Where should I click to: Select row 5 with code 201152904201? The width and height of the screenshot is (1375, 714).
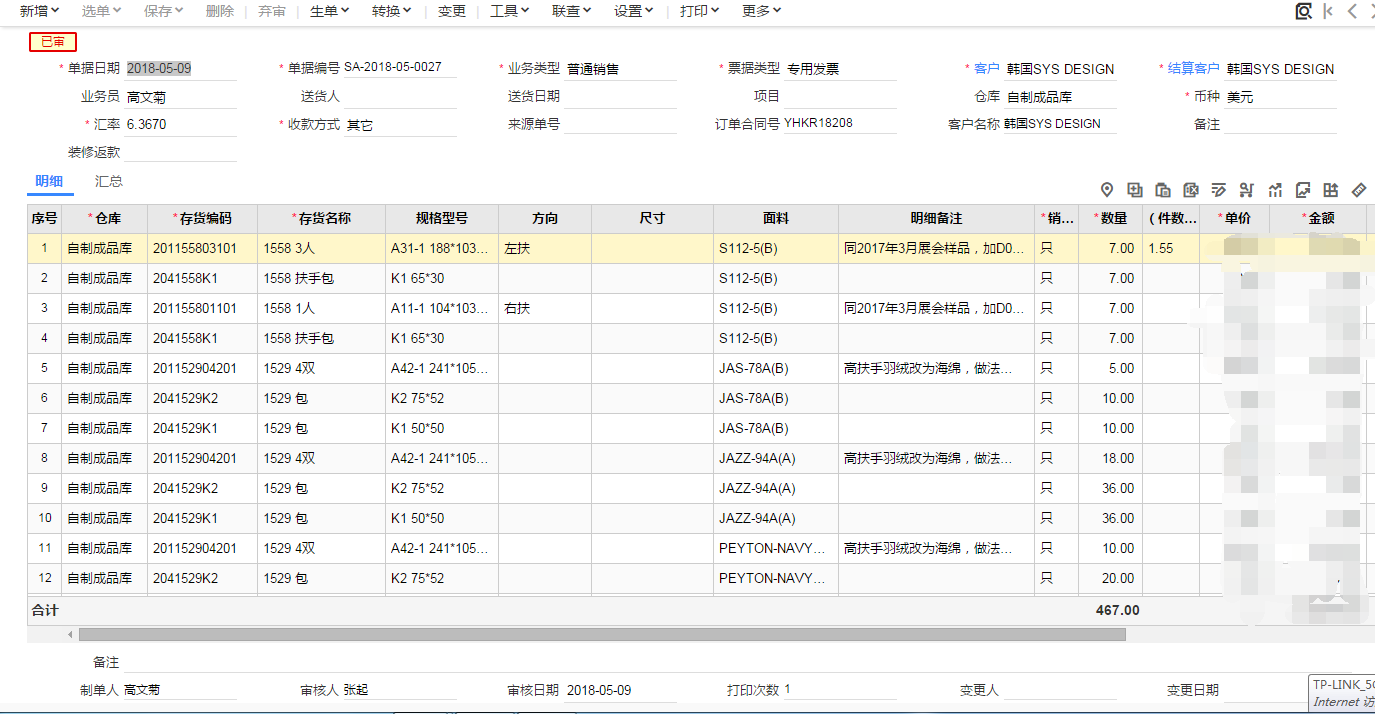[195, 368]
